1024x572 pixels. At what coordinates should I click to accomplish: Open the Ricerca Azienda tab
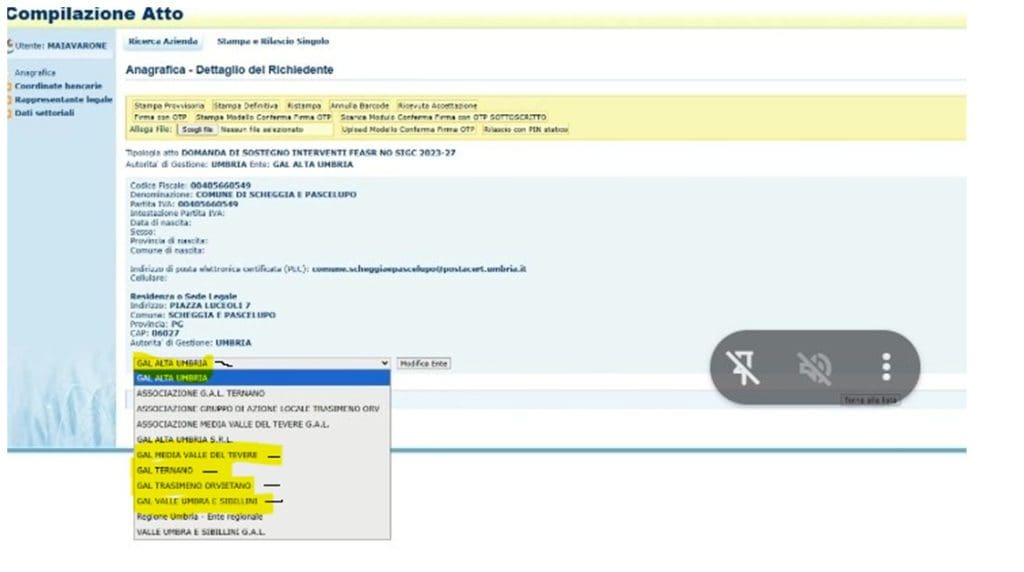point(163,41)
